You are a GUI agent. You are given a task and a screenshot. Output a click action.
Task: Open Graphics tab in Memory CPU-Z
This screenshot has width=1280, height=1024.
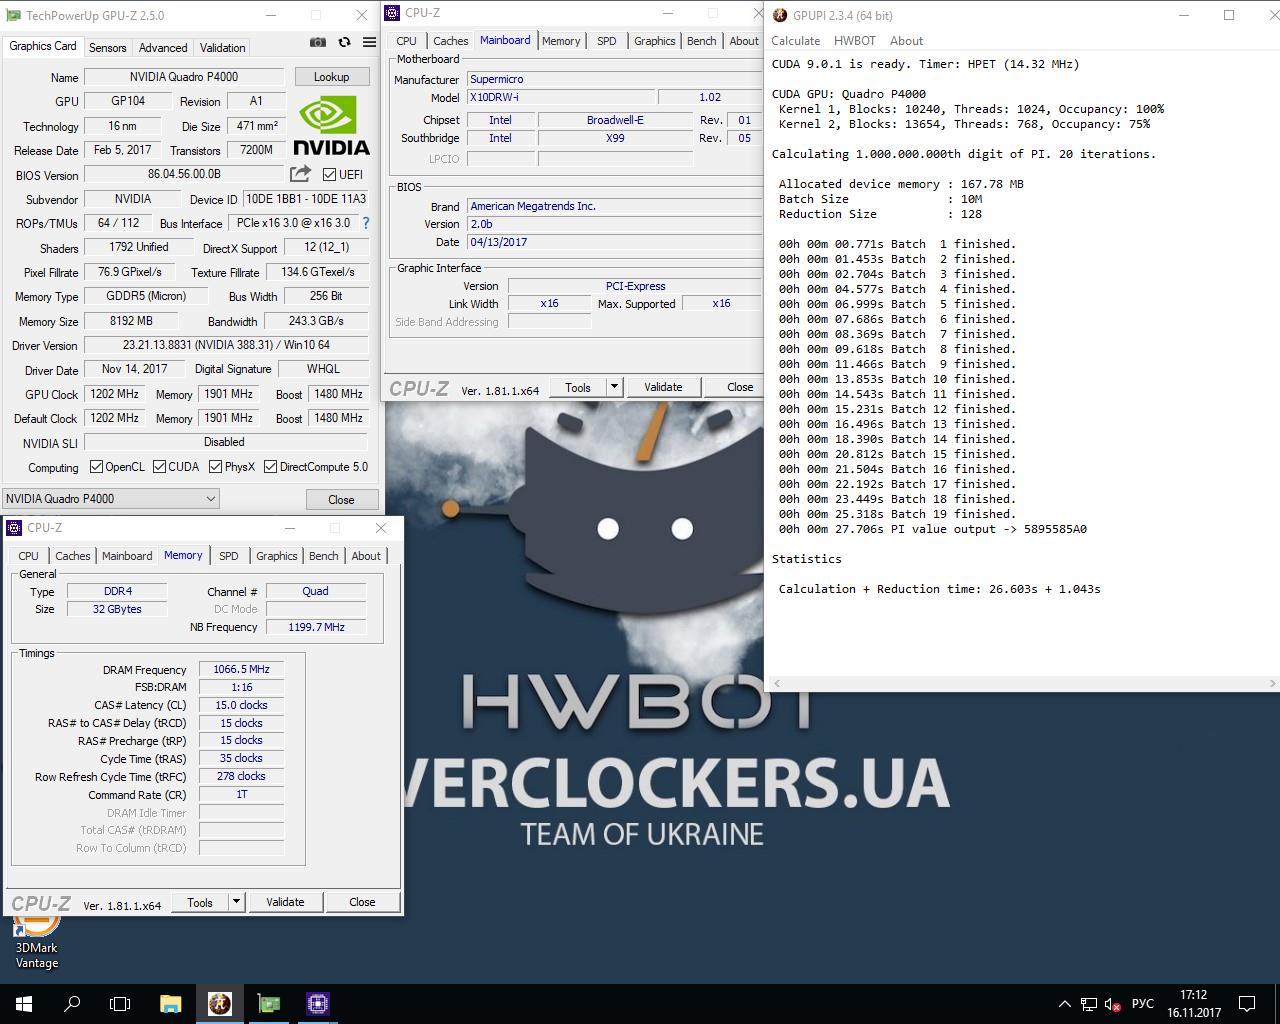pyautogui.click(x=276, y=556)
